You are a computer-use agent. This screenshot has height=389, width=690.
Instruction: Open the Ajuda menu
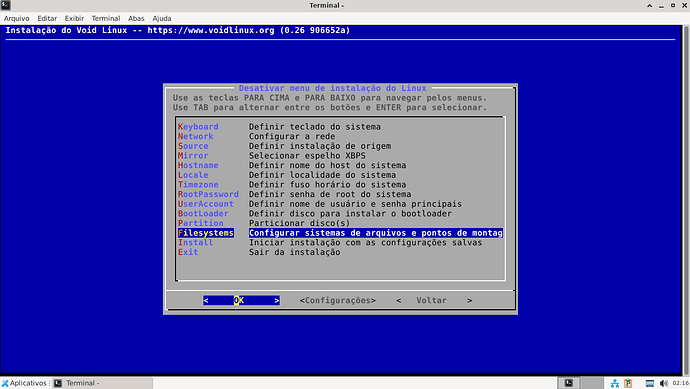click(x=161, y=18)
